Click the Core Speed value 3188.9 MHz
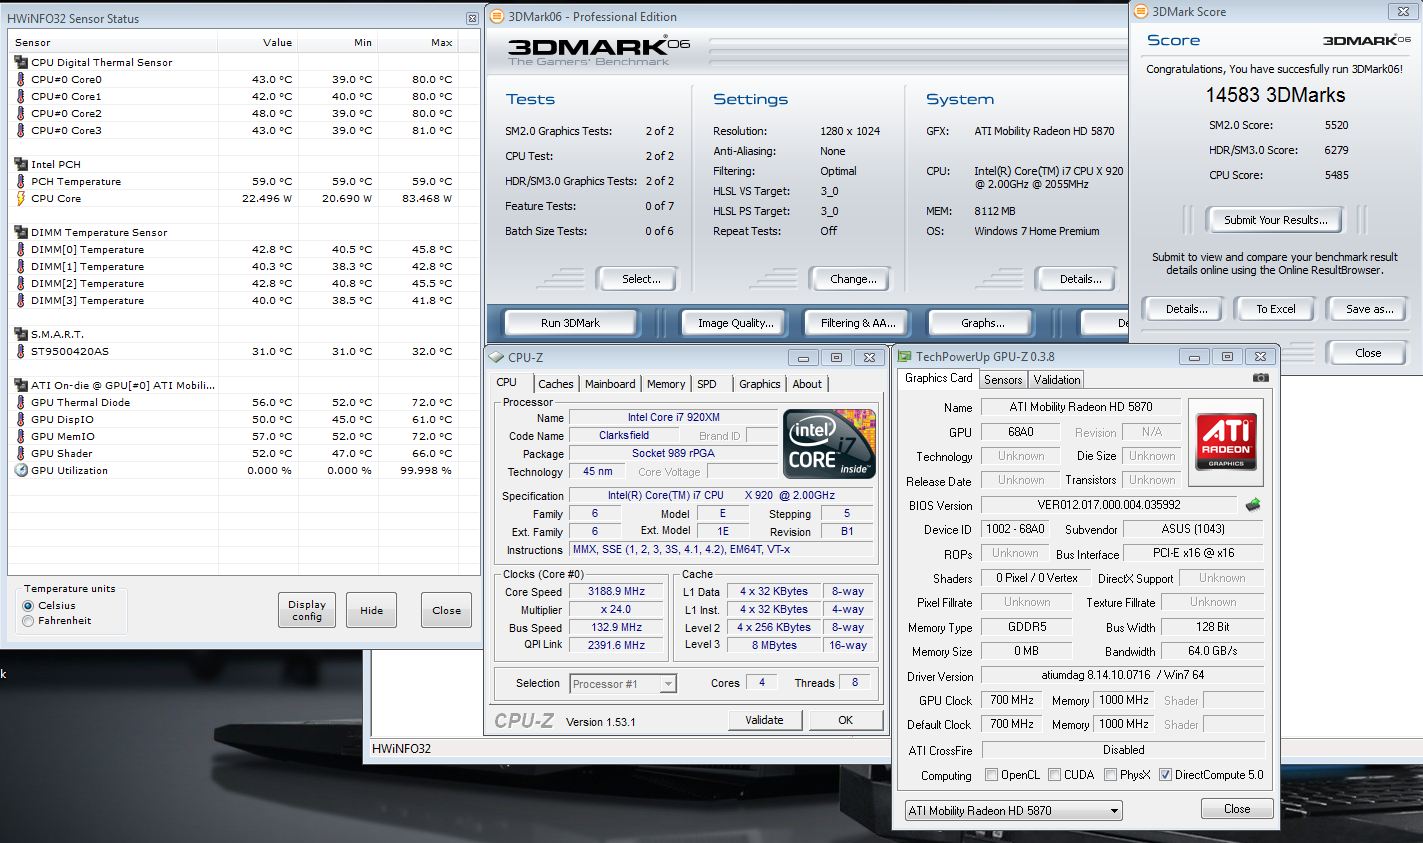1423x843 pixels. point(616,591)
